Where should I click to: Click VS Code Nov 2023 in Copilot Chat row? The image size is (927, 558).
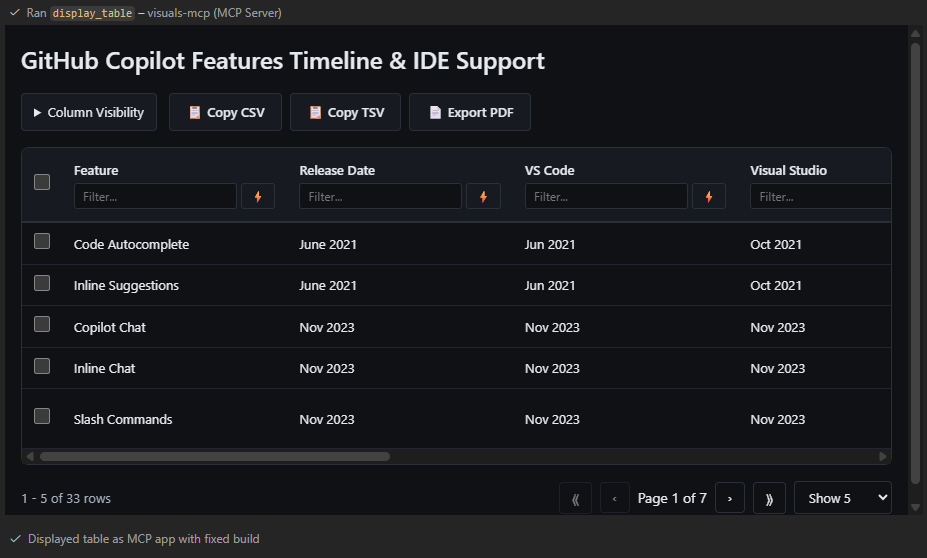pyautogui.click(x=552, y=327)
